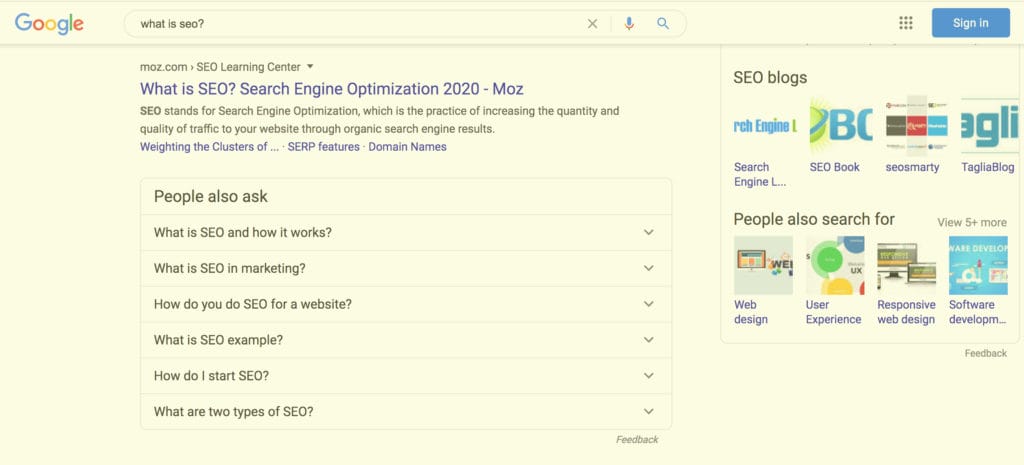Open 'Weighting the Clusters of ...' sitelink
Image resolution: width=1024 pixels, height=465 pixels.
(209, 147)
